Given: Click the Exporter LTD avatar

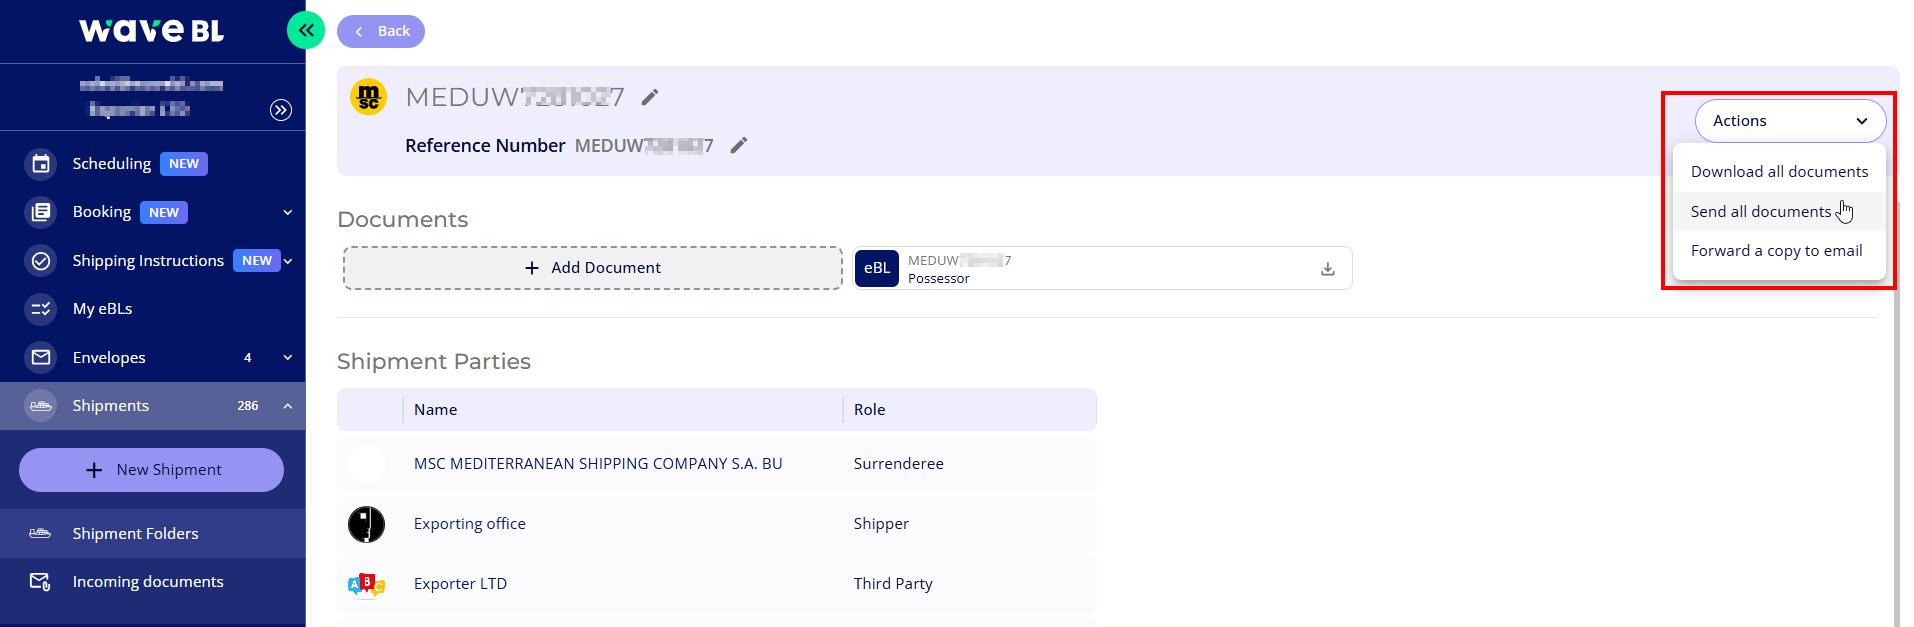Looking at the screenshot, I should coord(366,584).
